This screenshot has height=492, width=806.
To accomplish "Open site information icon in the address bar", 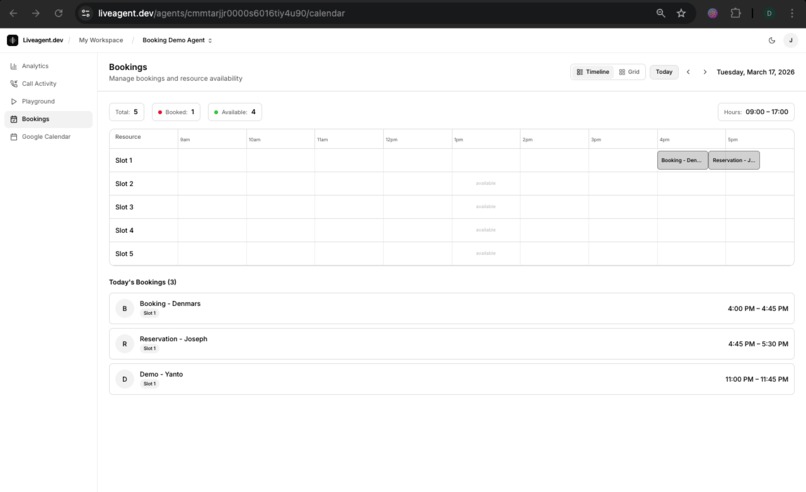I will [x=86, y=13].
